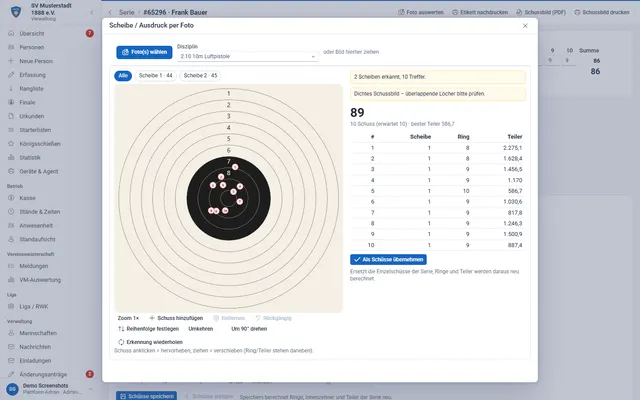The image size is (640, 400).
Task: Click the Geräte & Agent icon
Action: (x=11, y=171)
